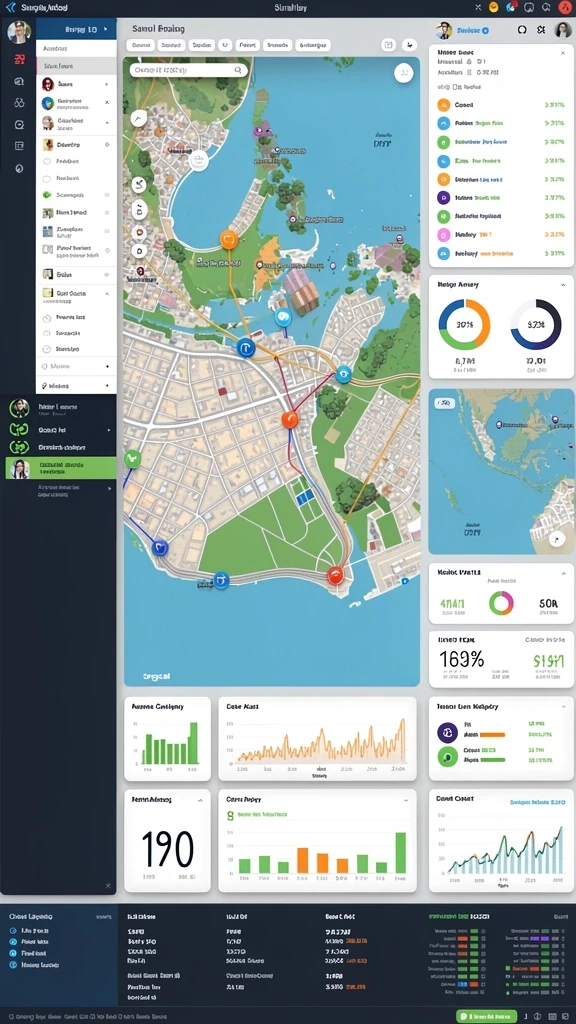Screen dimensions: 576x1024
Task: Click the red-orange pin at the road junction
Action: 289,419
